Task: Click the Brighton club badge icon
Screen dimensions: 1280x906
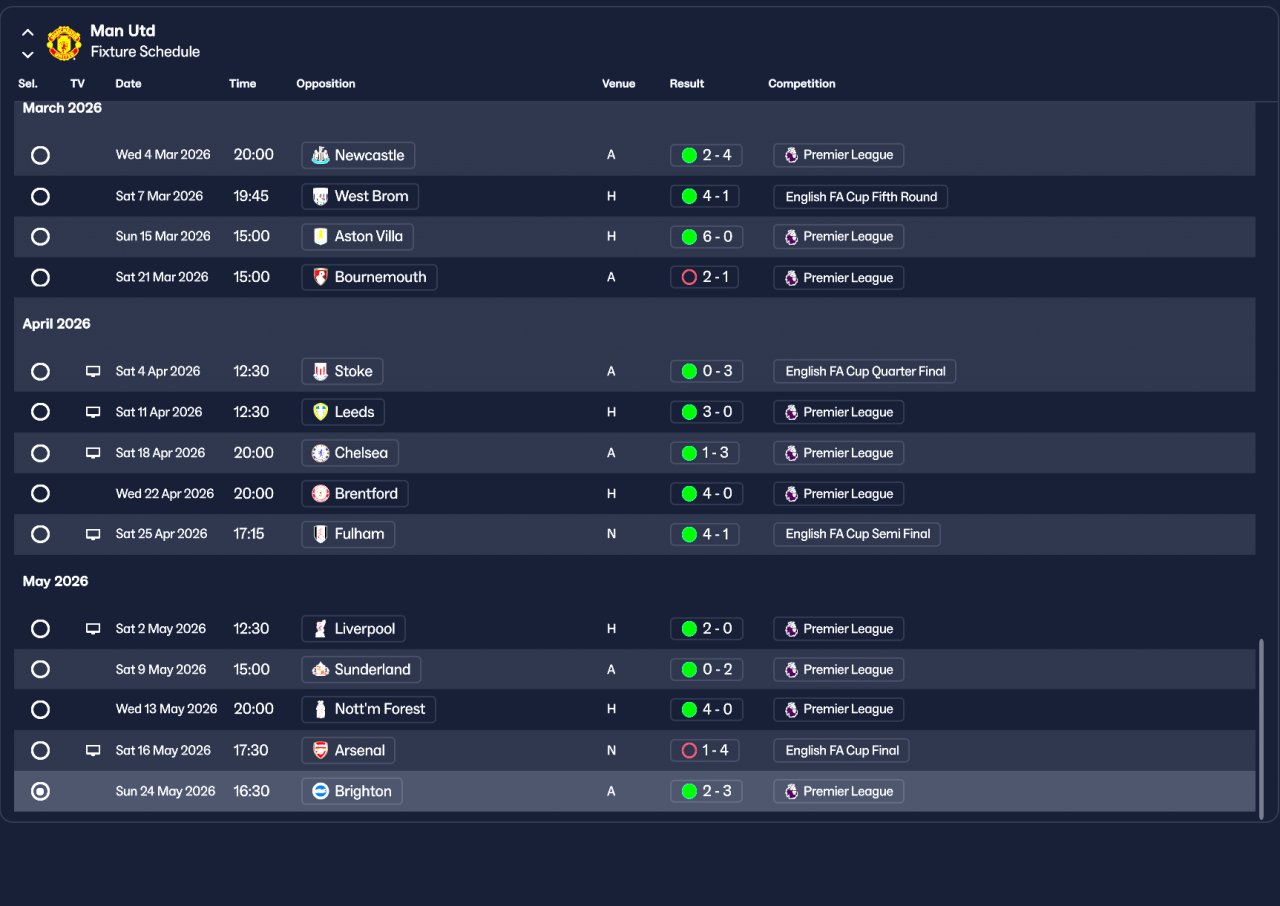Action: [x=320, y=791]
